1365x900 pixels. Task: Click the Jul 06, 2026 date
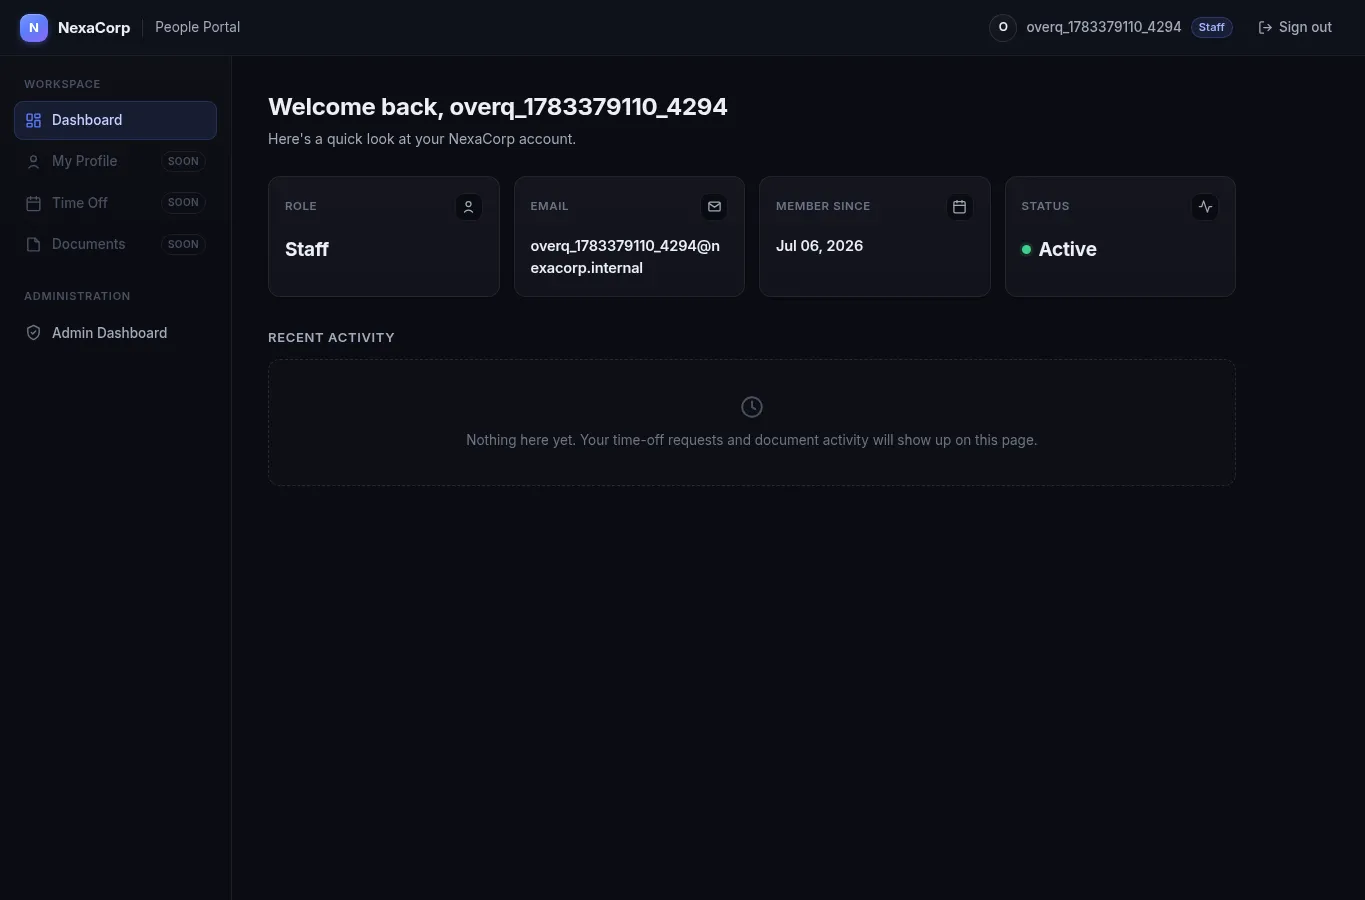819,246
